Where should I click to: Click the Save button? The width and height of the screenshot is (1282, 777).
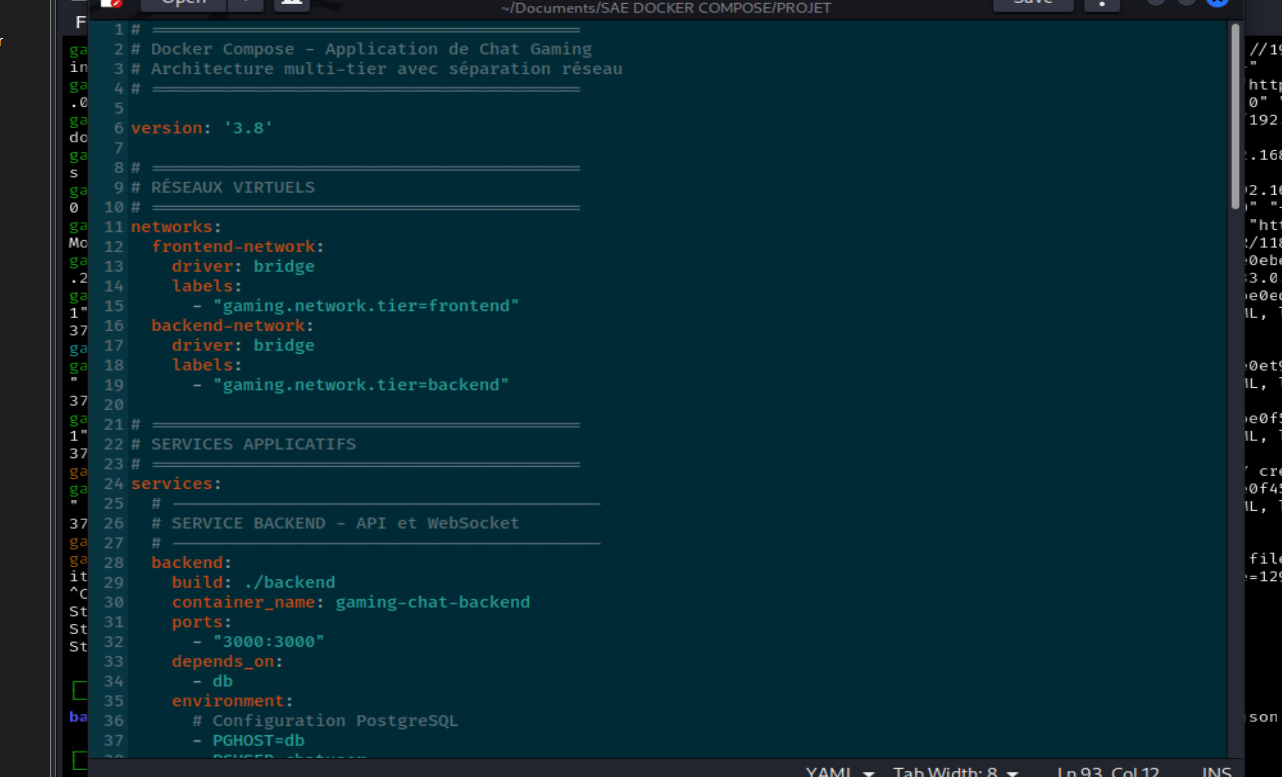coord(1033,3)
